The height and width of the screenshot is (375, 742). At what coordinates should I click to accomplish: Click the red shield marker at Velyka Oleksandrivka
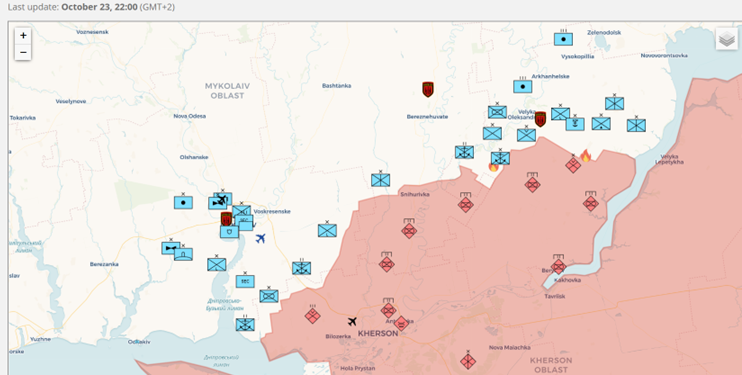(540, 119)
